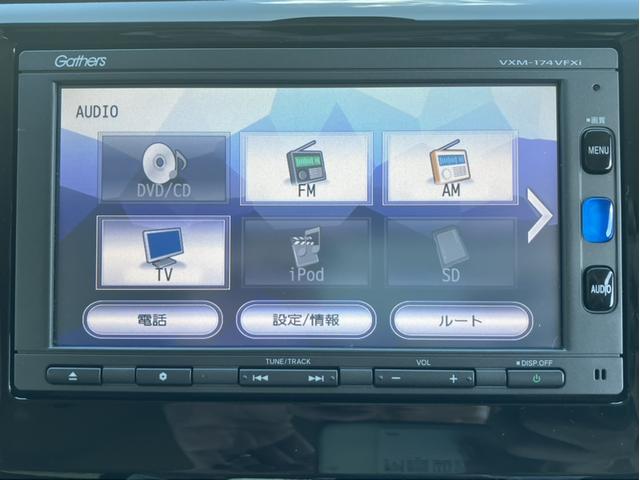640x480 pixels.
Task: Open the 設定/情報 settings screen
Action: point(306,320)
